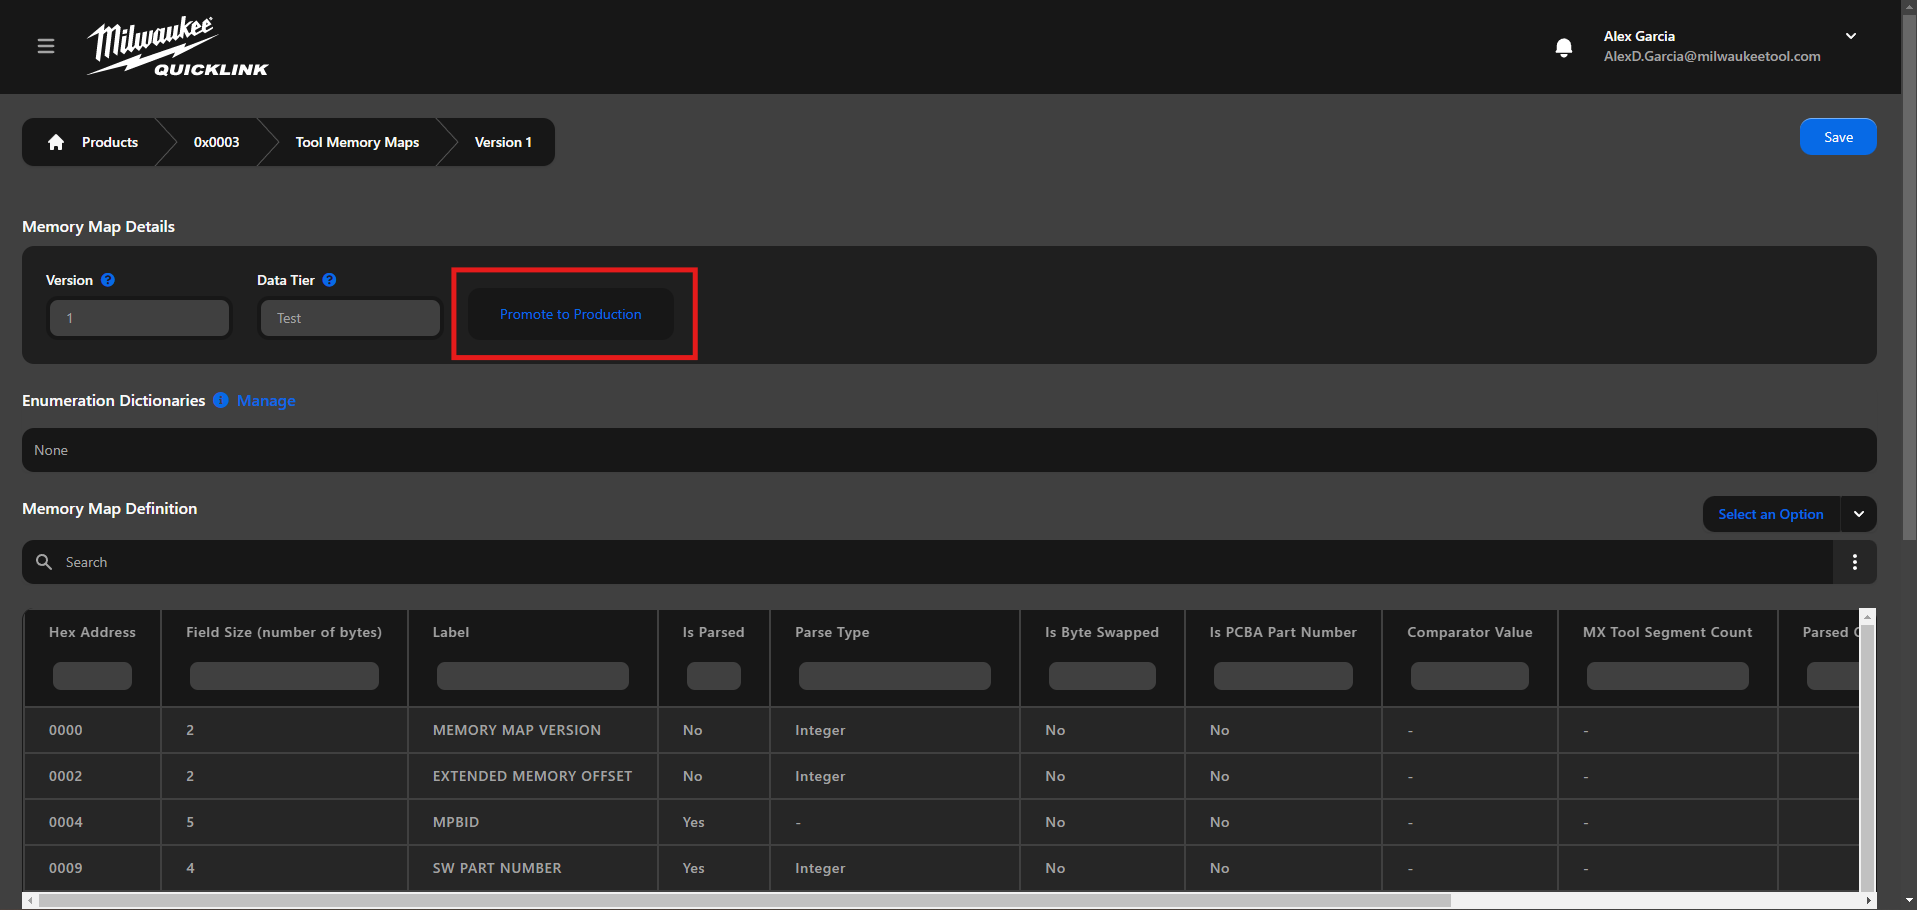Open the three-dot table options menu
Screen dimensions: 1917x910
[x=1855, y=562]
